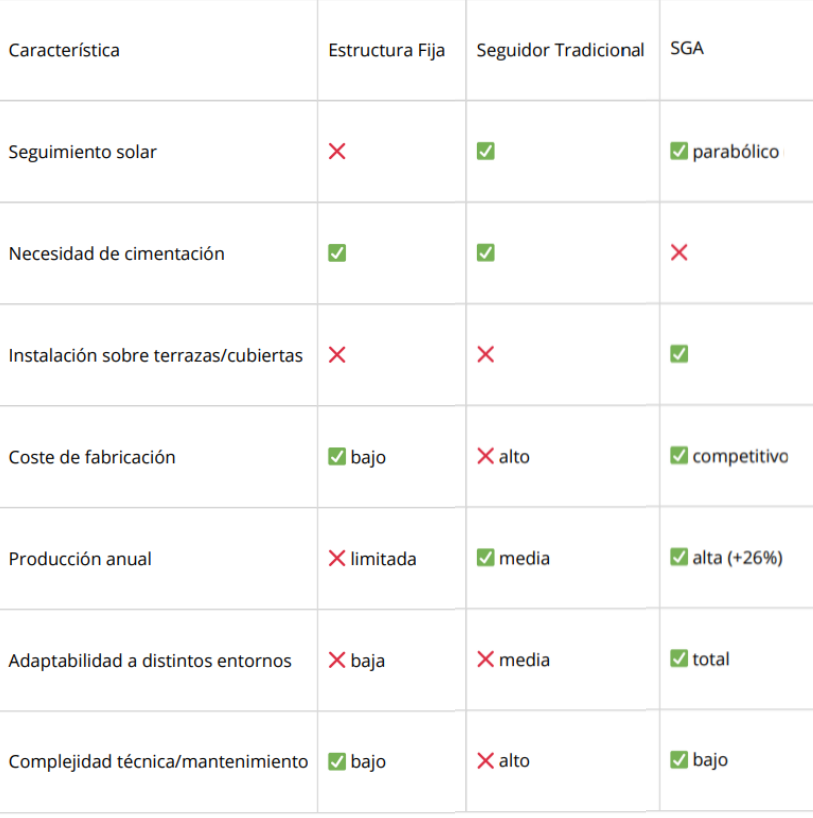Click checkmark beside 'media' in Producción row
Screen dimensions: 813x818
click(485, 557)
